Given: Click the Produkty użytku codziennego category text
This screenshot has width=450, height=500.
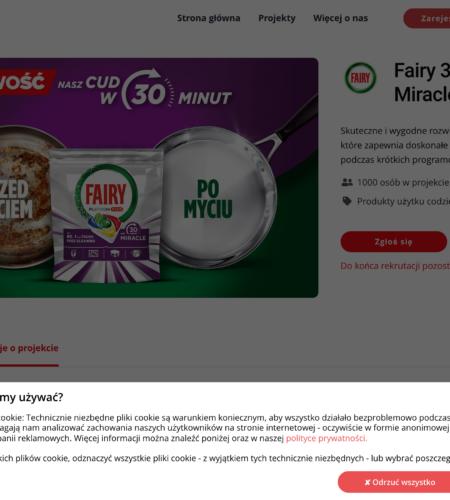Looking at the screenshot, I should pos(404,201).
